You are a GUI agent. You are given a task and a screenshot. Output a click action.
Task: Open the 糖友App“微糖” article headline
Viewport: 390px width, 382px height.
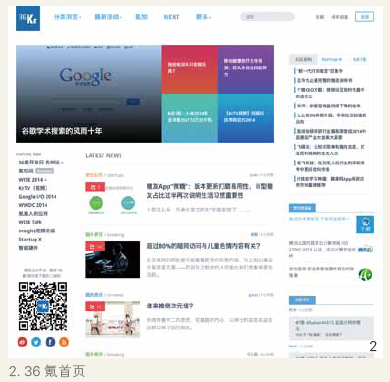pos(210,191)
